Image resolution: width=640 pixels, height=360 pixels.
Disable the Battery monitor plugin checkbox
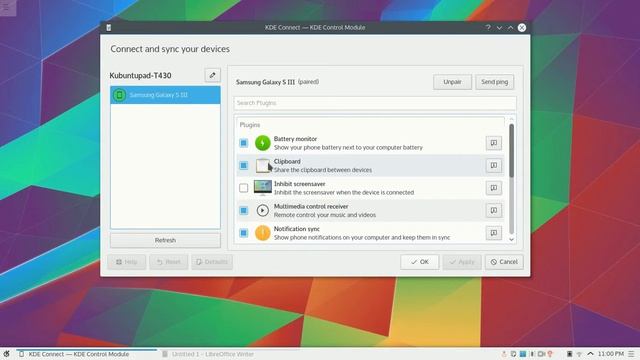pos(244,143)
